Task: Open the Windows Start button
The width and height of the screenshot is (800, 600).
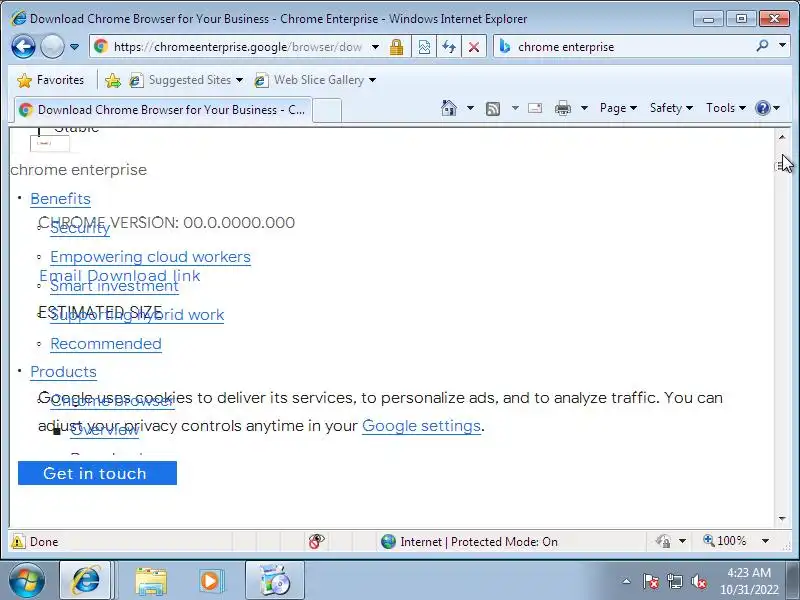Action: [x=26, y=581]
